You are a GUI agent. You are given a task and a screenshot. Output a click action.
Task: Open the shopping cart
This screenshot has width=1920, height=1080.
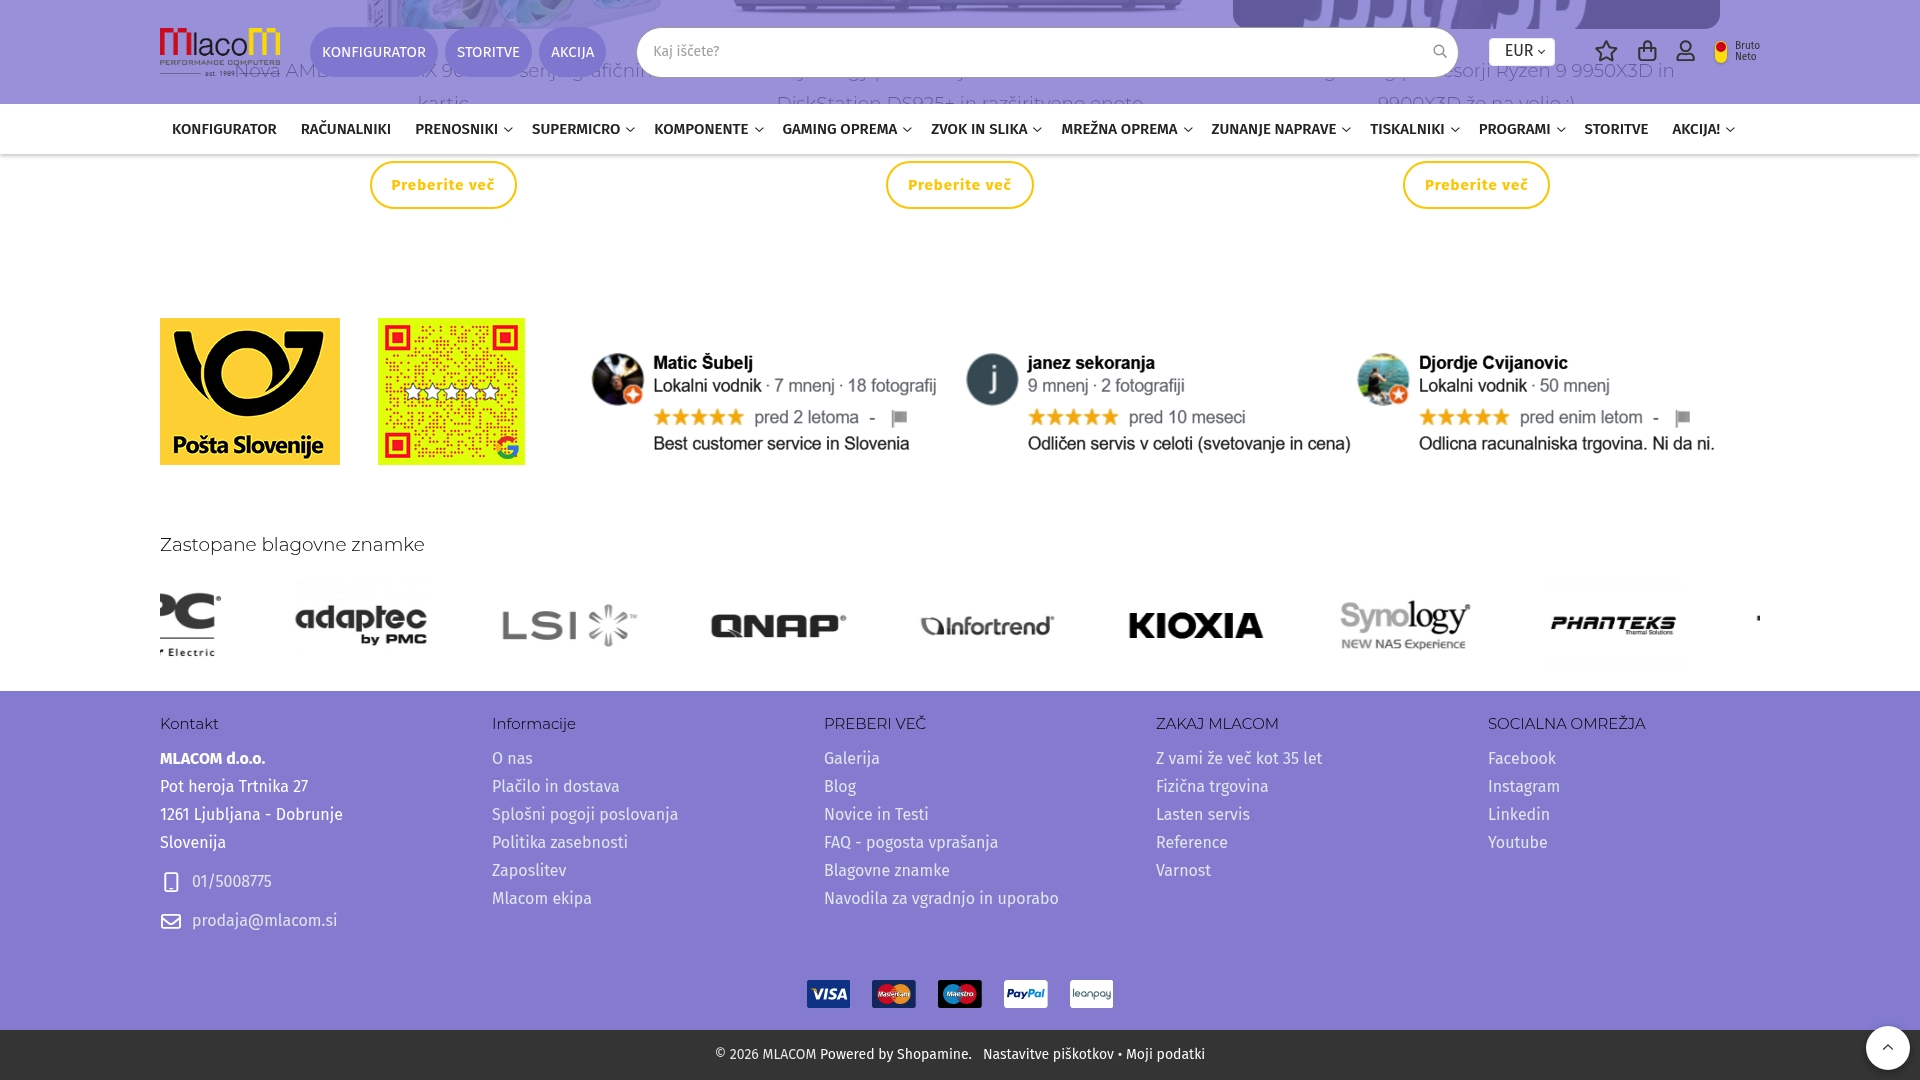[1646, 51]
